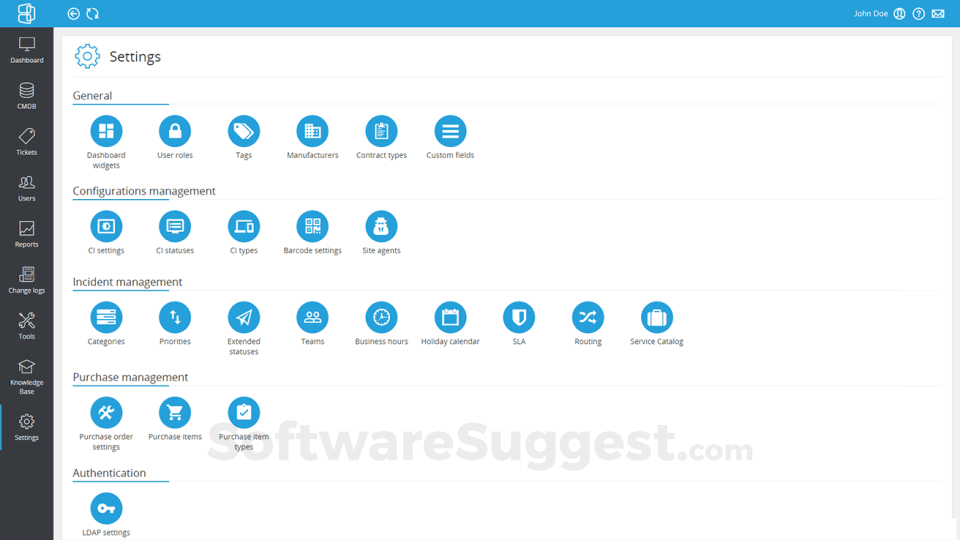Viewport: 960px width, 540px height.
Task: Open the messages envelope icon
Action: coord(938,13)
